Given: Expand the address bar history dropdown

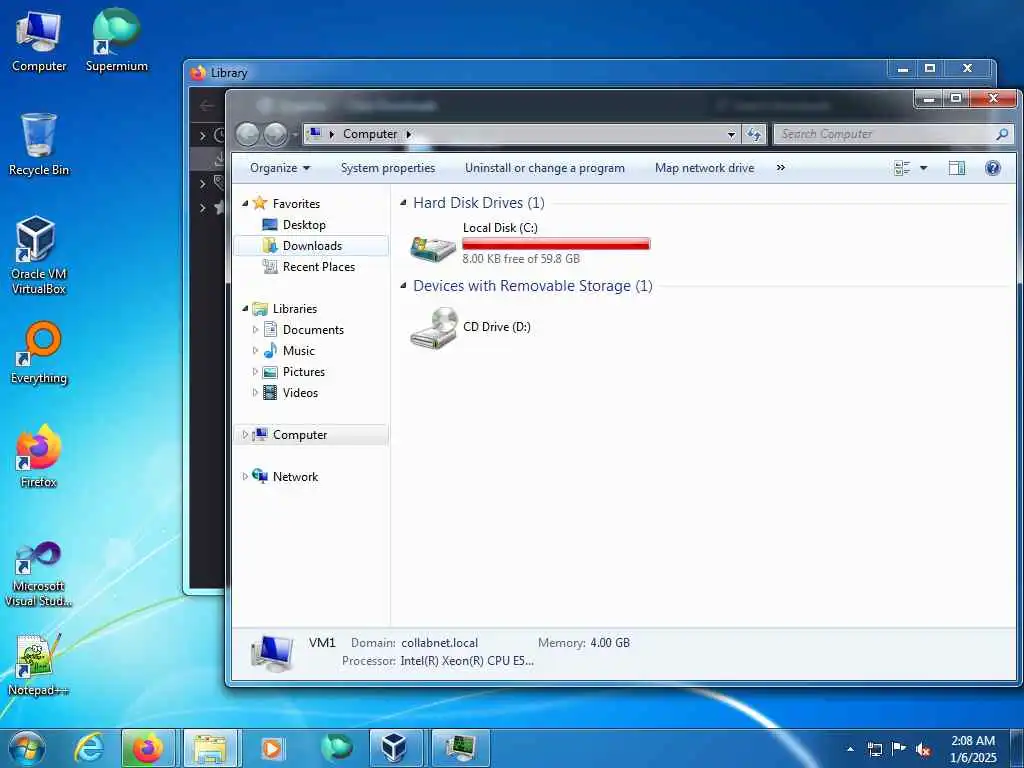Looking at the screenshot, I should tap(731, 135).
